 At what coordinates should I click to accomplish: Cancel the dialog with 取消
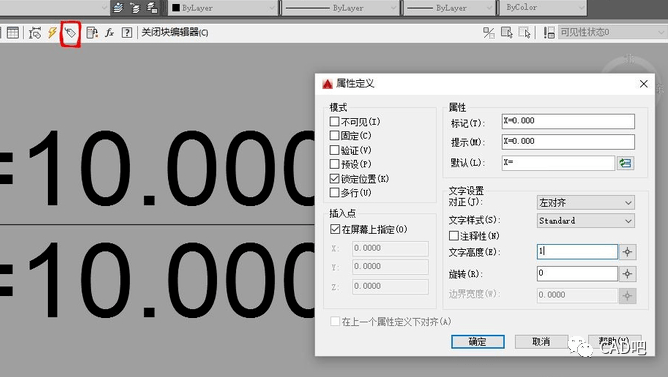tap(541, 342)
